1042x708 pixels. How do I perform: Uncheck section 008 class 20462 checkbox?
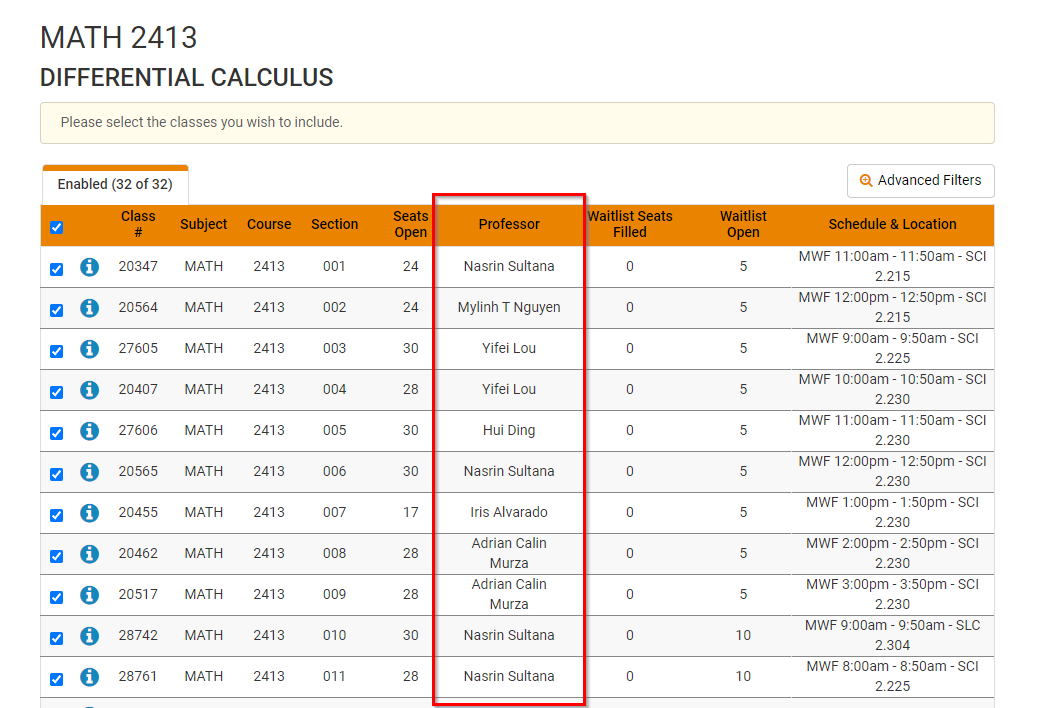click(x=56, y=556)
